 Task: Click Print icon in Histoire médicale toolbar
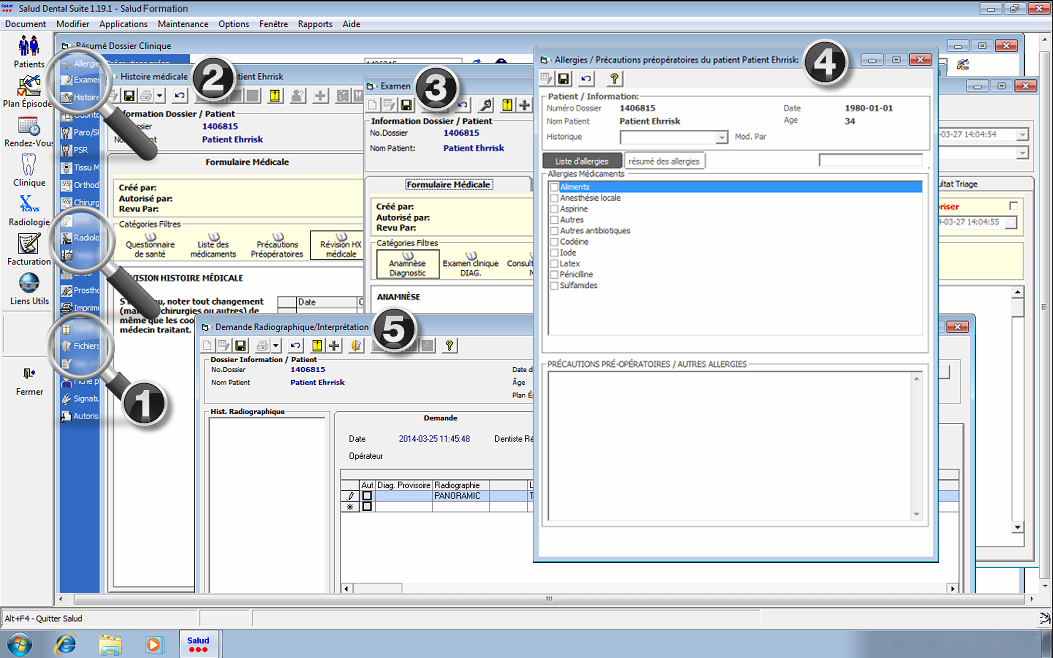click(x=145, y=96)
